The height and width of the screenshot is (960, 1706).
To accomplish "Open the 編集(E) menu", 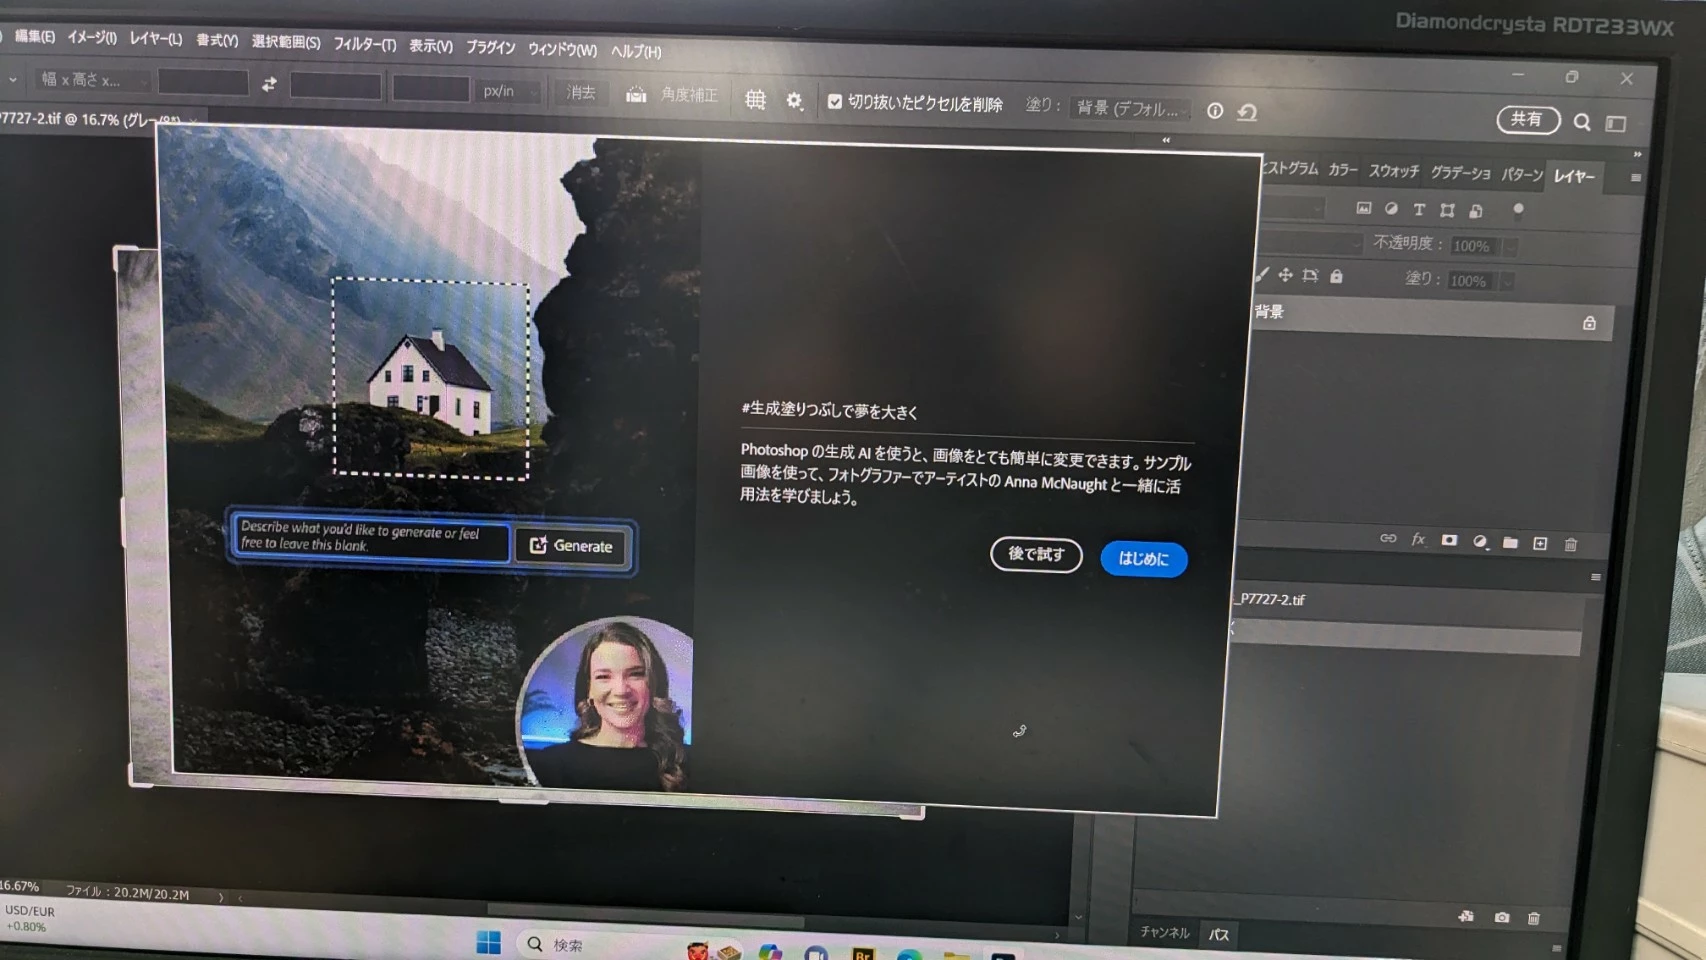I will [x=34, y=36].
